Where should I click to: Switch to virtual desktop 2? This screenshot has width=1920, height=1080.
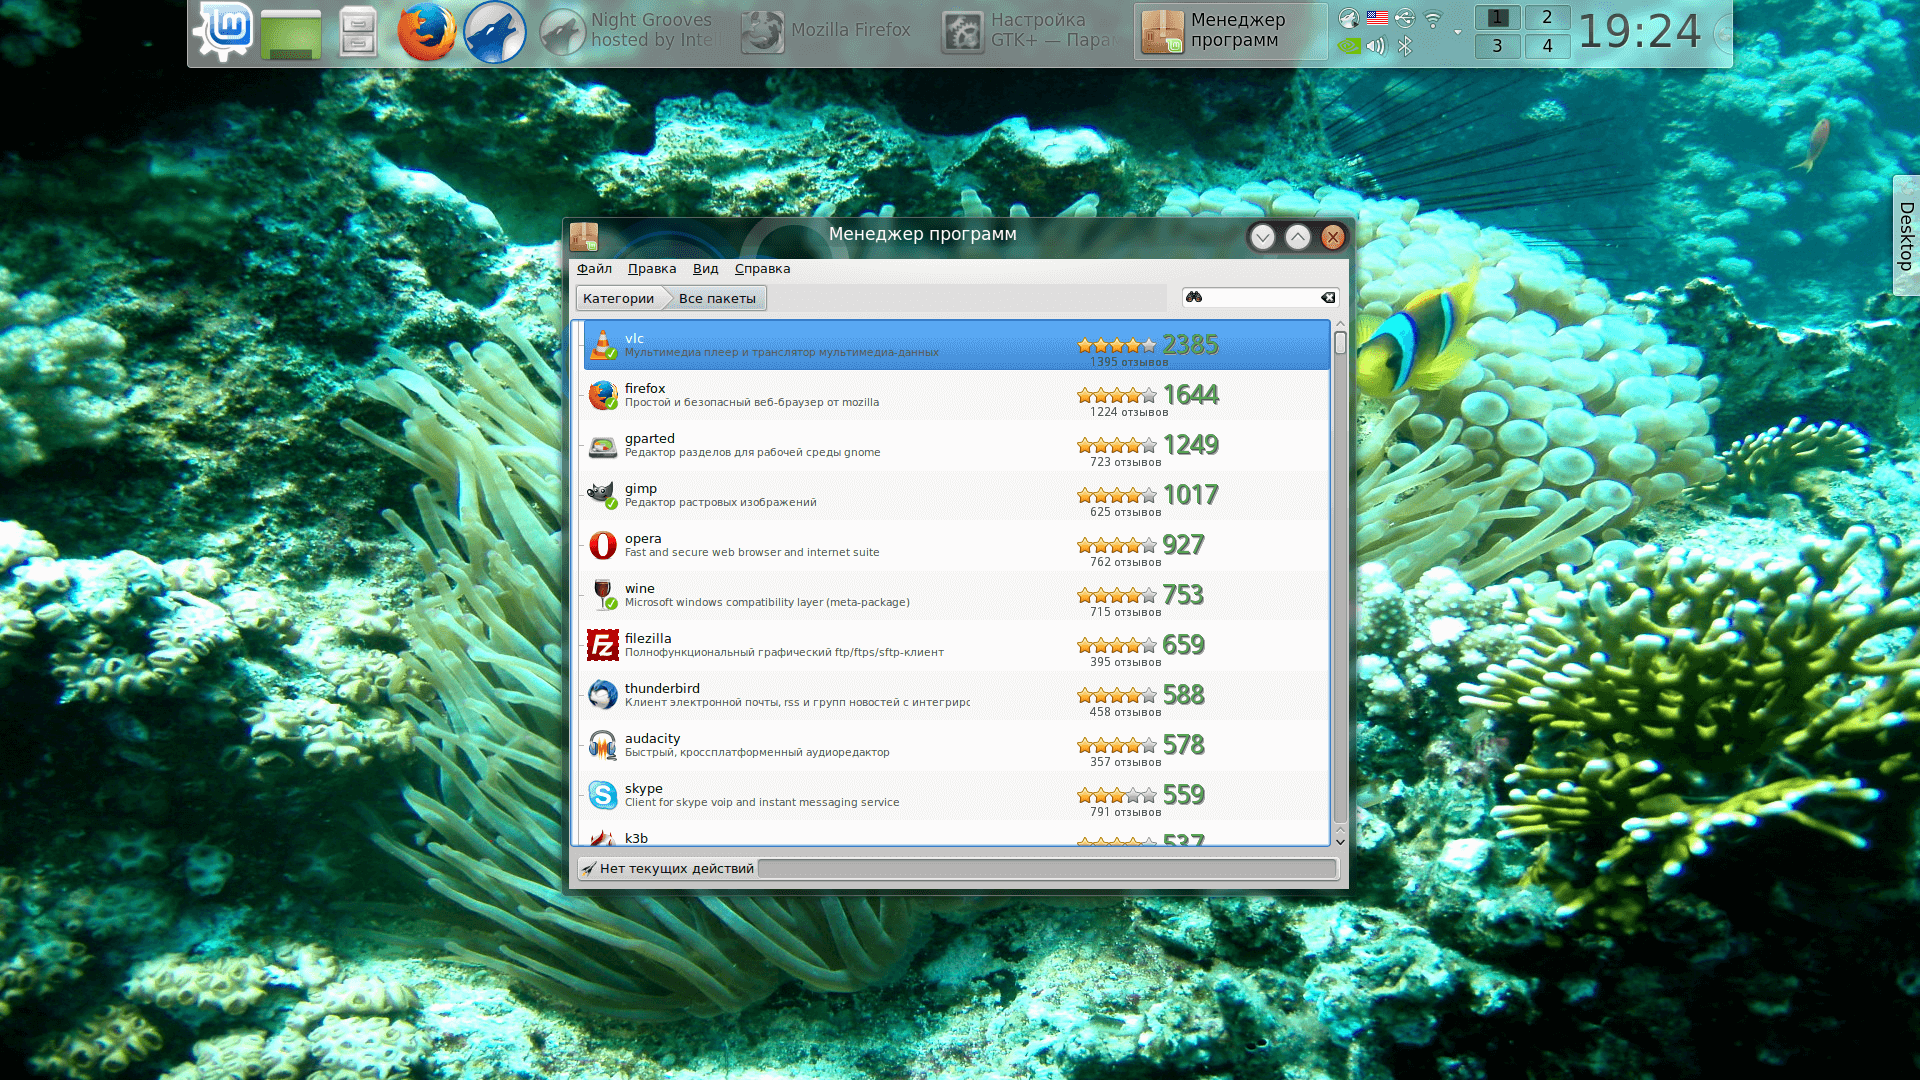tap(1547, 18)
